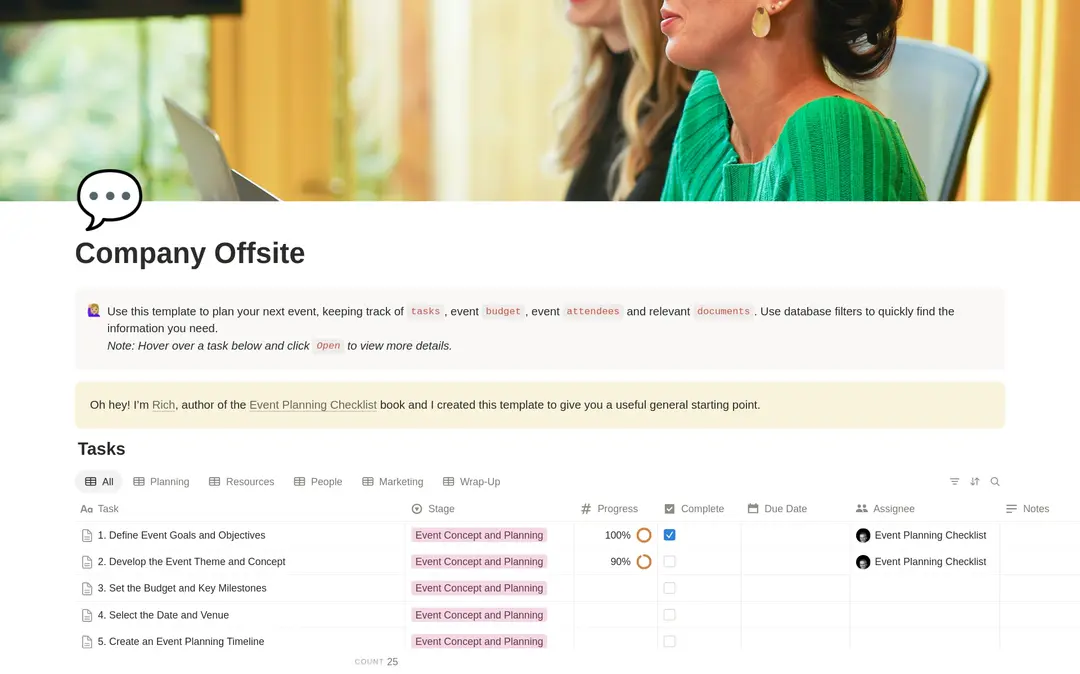Open task 1. Define Event Goals and Objectives

click(x=181, y=535)
